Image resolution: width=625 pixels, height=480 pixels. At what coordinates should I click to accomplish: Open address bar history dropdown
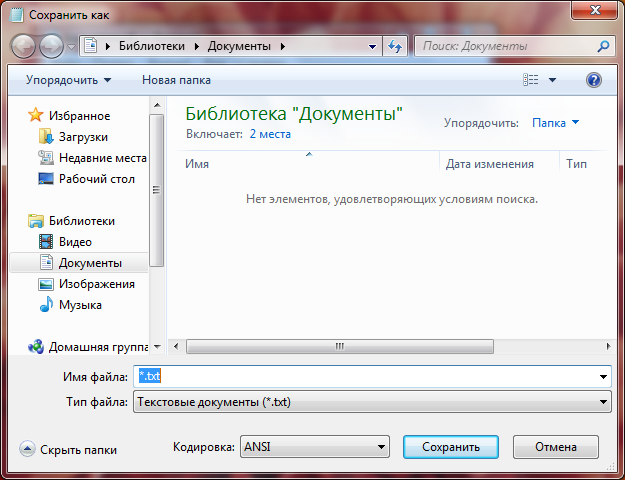click(x=372, y=47)
